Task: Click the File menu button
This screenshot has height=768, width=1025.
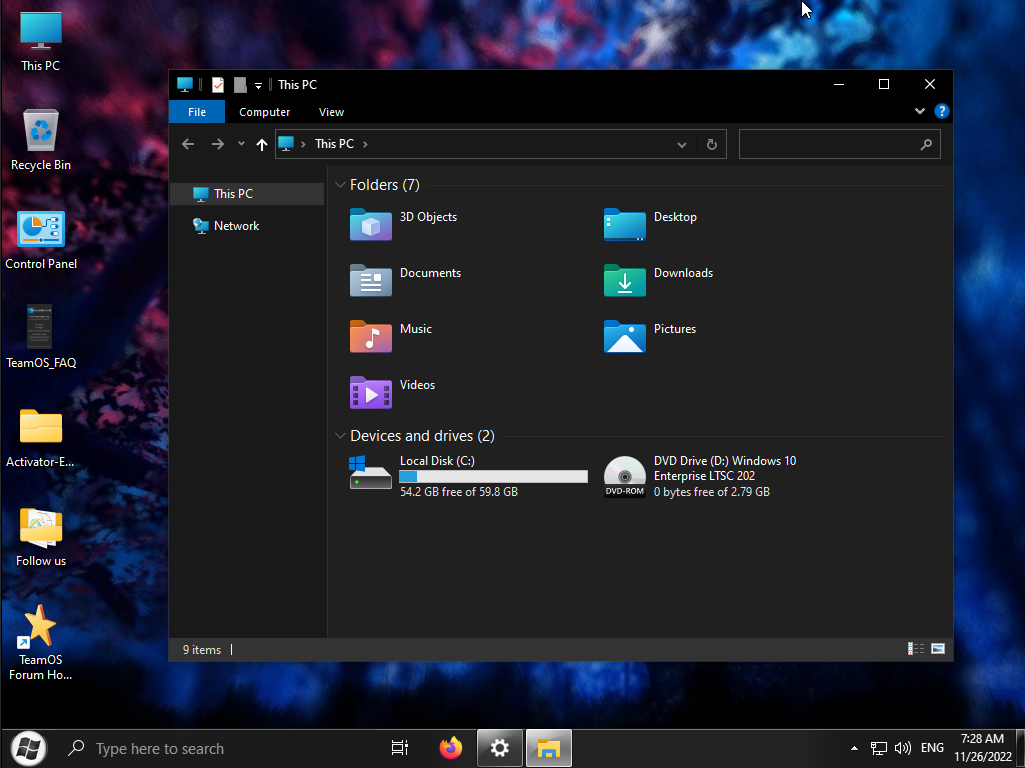Action: pos(197,112)
